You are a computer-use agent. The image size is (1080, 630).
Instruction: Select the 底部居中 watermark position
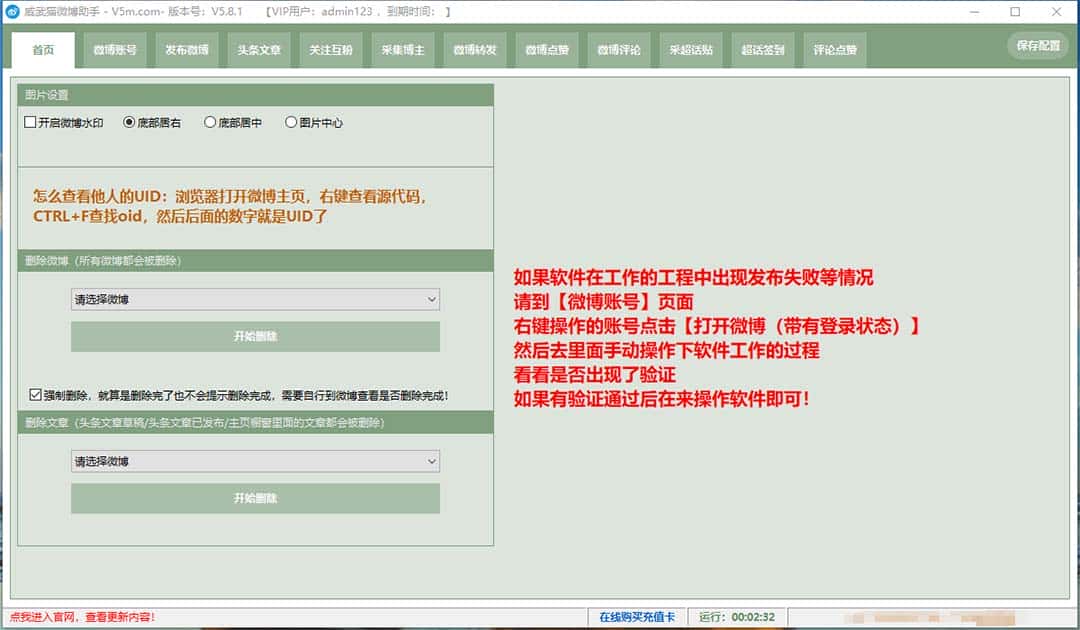[210, 122]
